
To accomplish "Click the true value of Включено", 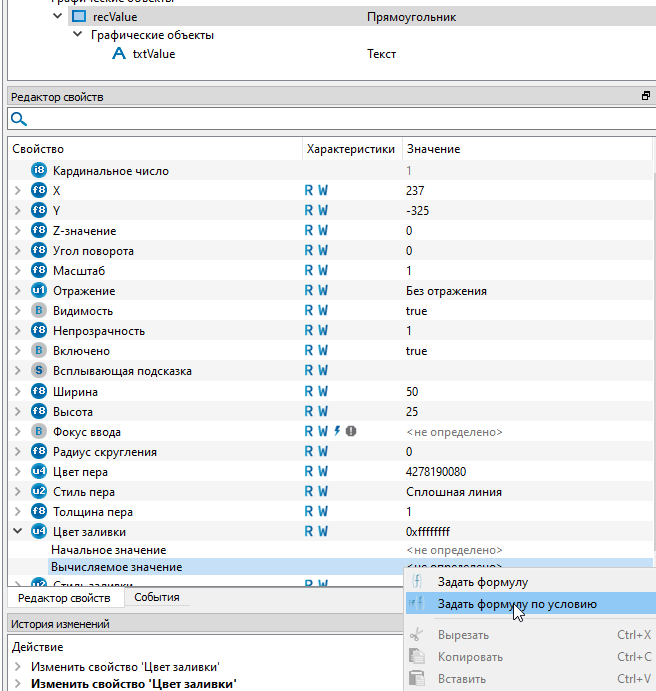I will click(417, 351).
